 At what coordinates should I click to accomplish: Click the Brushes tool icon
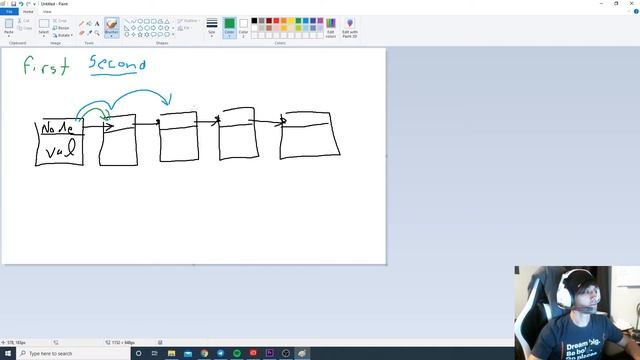click(111, 24)
